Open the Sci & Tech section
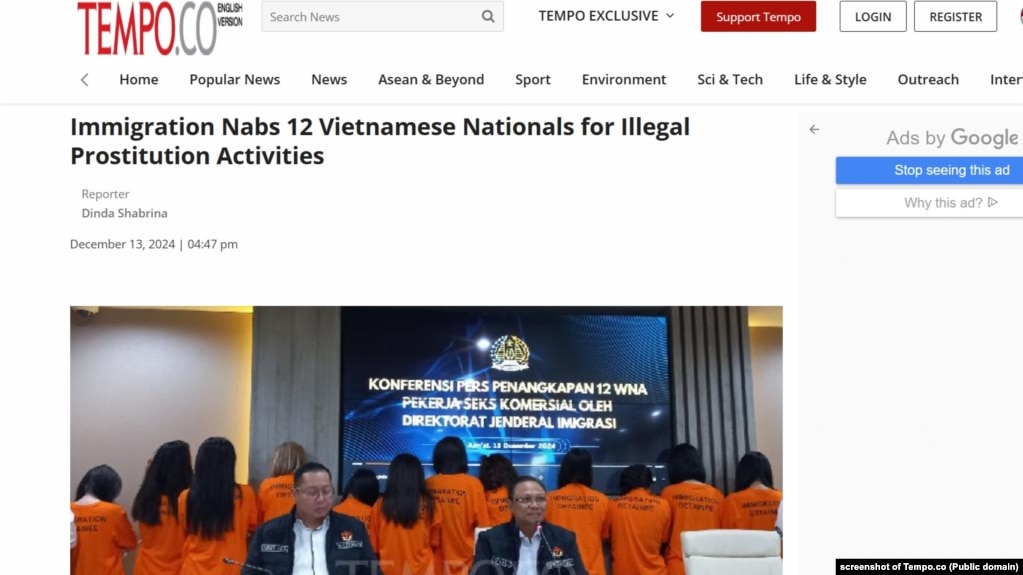Screen dimensions: 1023x575 click(x=729, y=80)
